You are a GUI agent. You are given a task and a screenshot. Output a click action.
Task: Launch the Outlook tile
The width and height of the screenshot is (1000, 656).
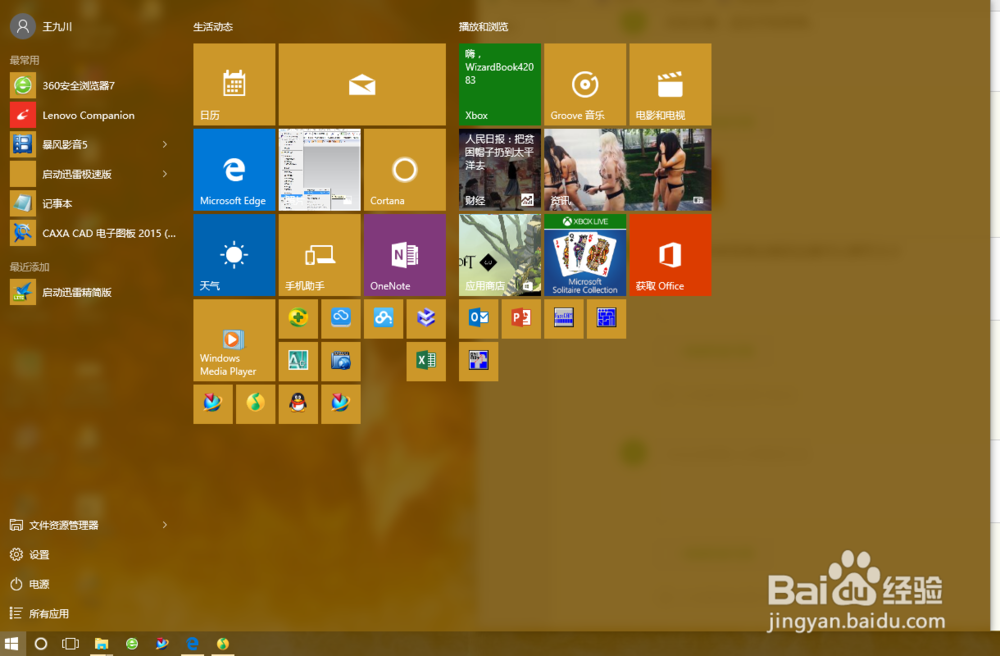click(478, 319)
